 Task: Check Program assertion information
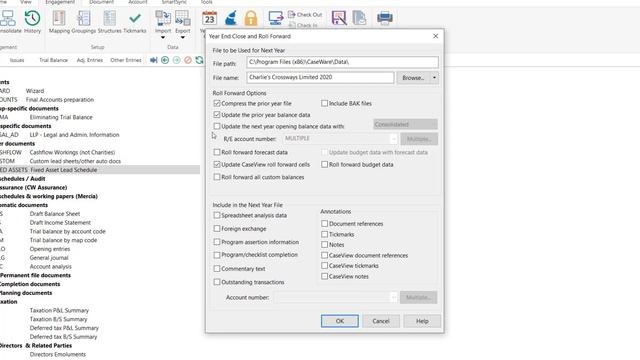pyautogui.click(x=217, y=242)
